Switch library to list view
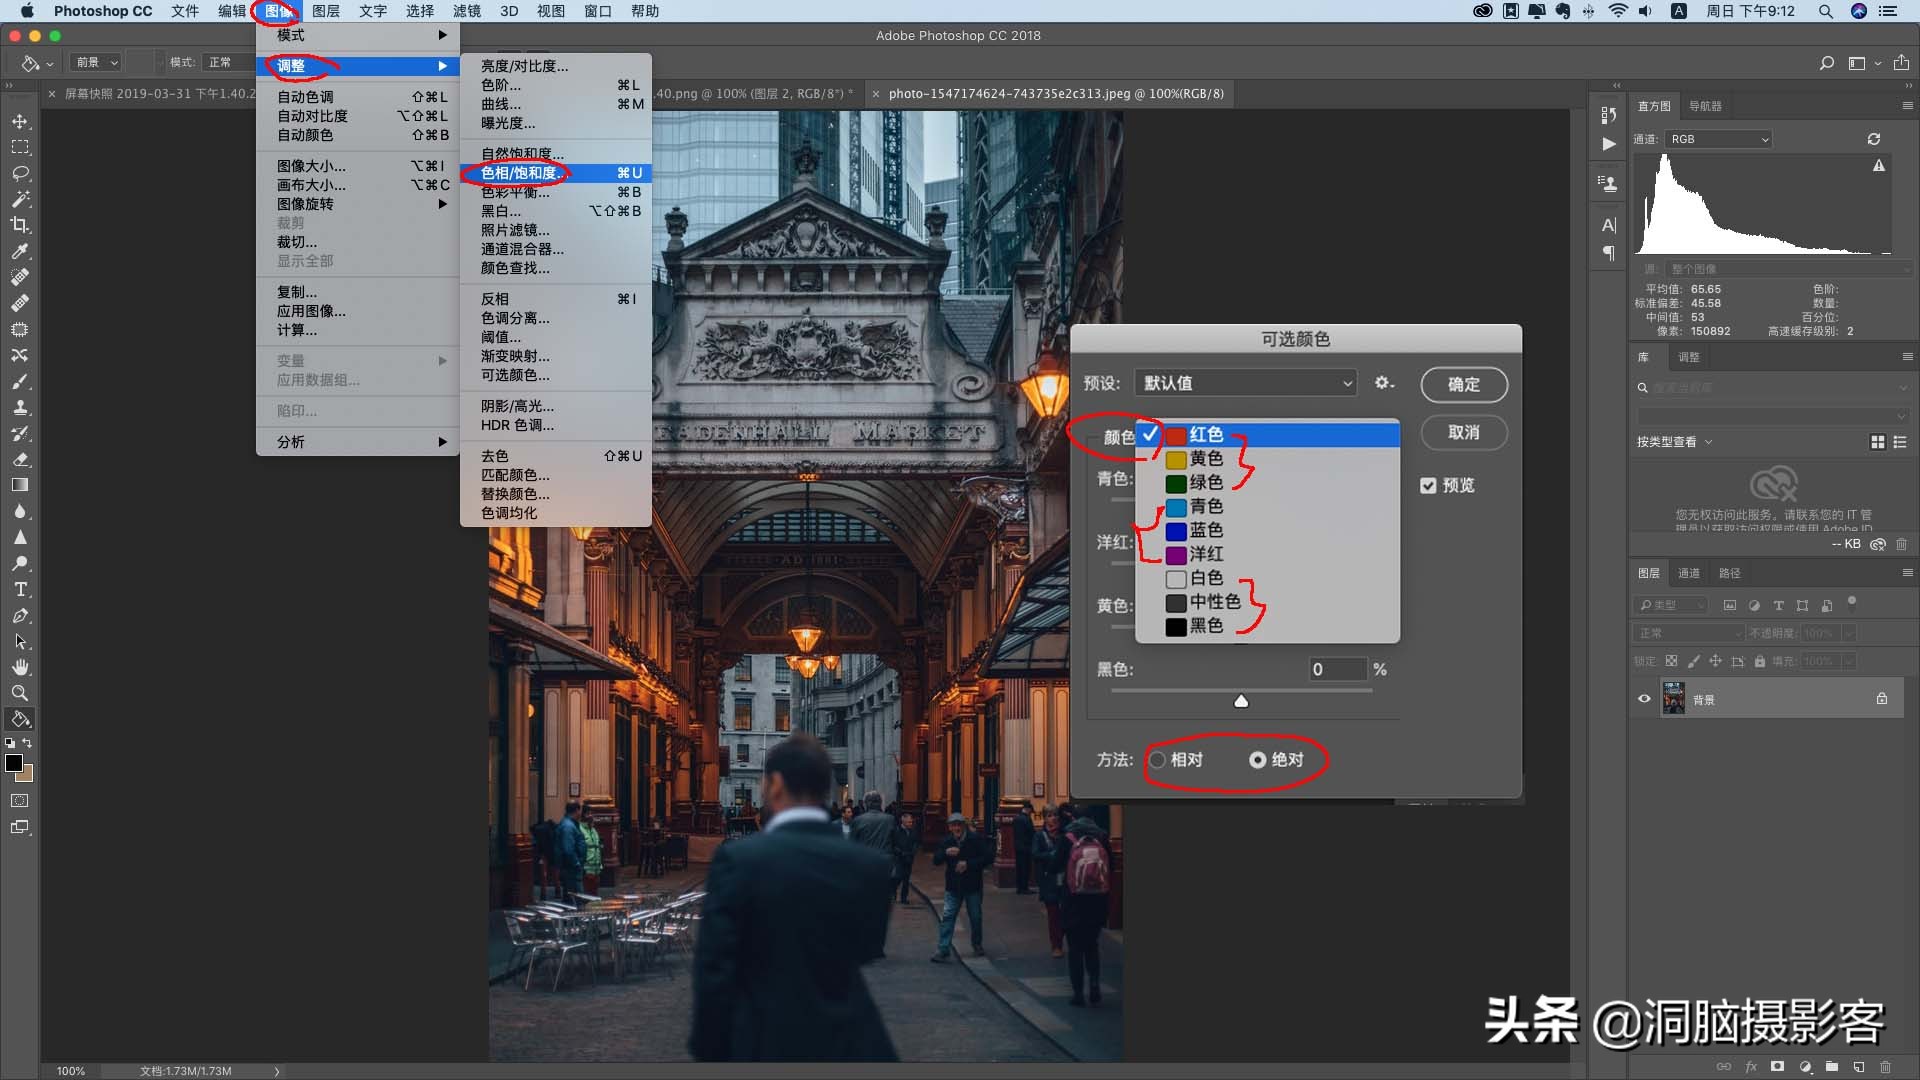 [x=1900, y=442]
